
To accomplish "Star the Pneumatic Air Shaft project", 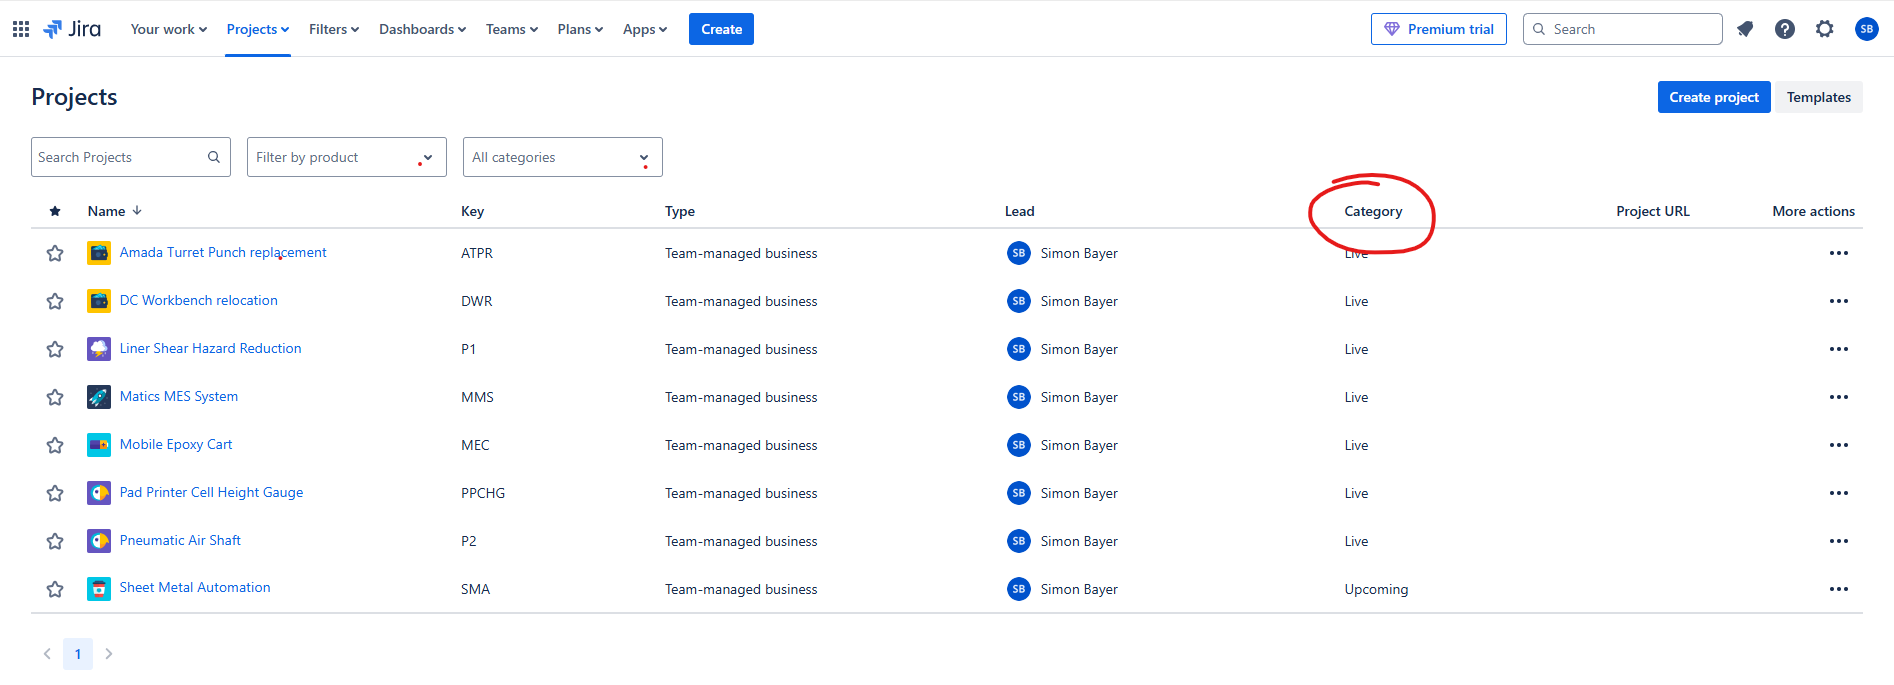I will click(55, 541).
